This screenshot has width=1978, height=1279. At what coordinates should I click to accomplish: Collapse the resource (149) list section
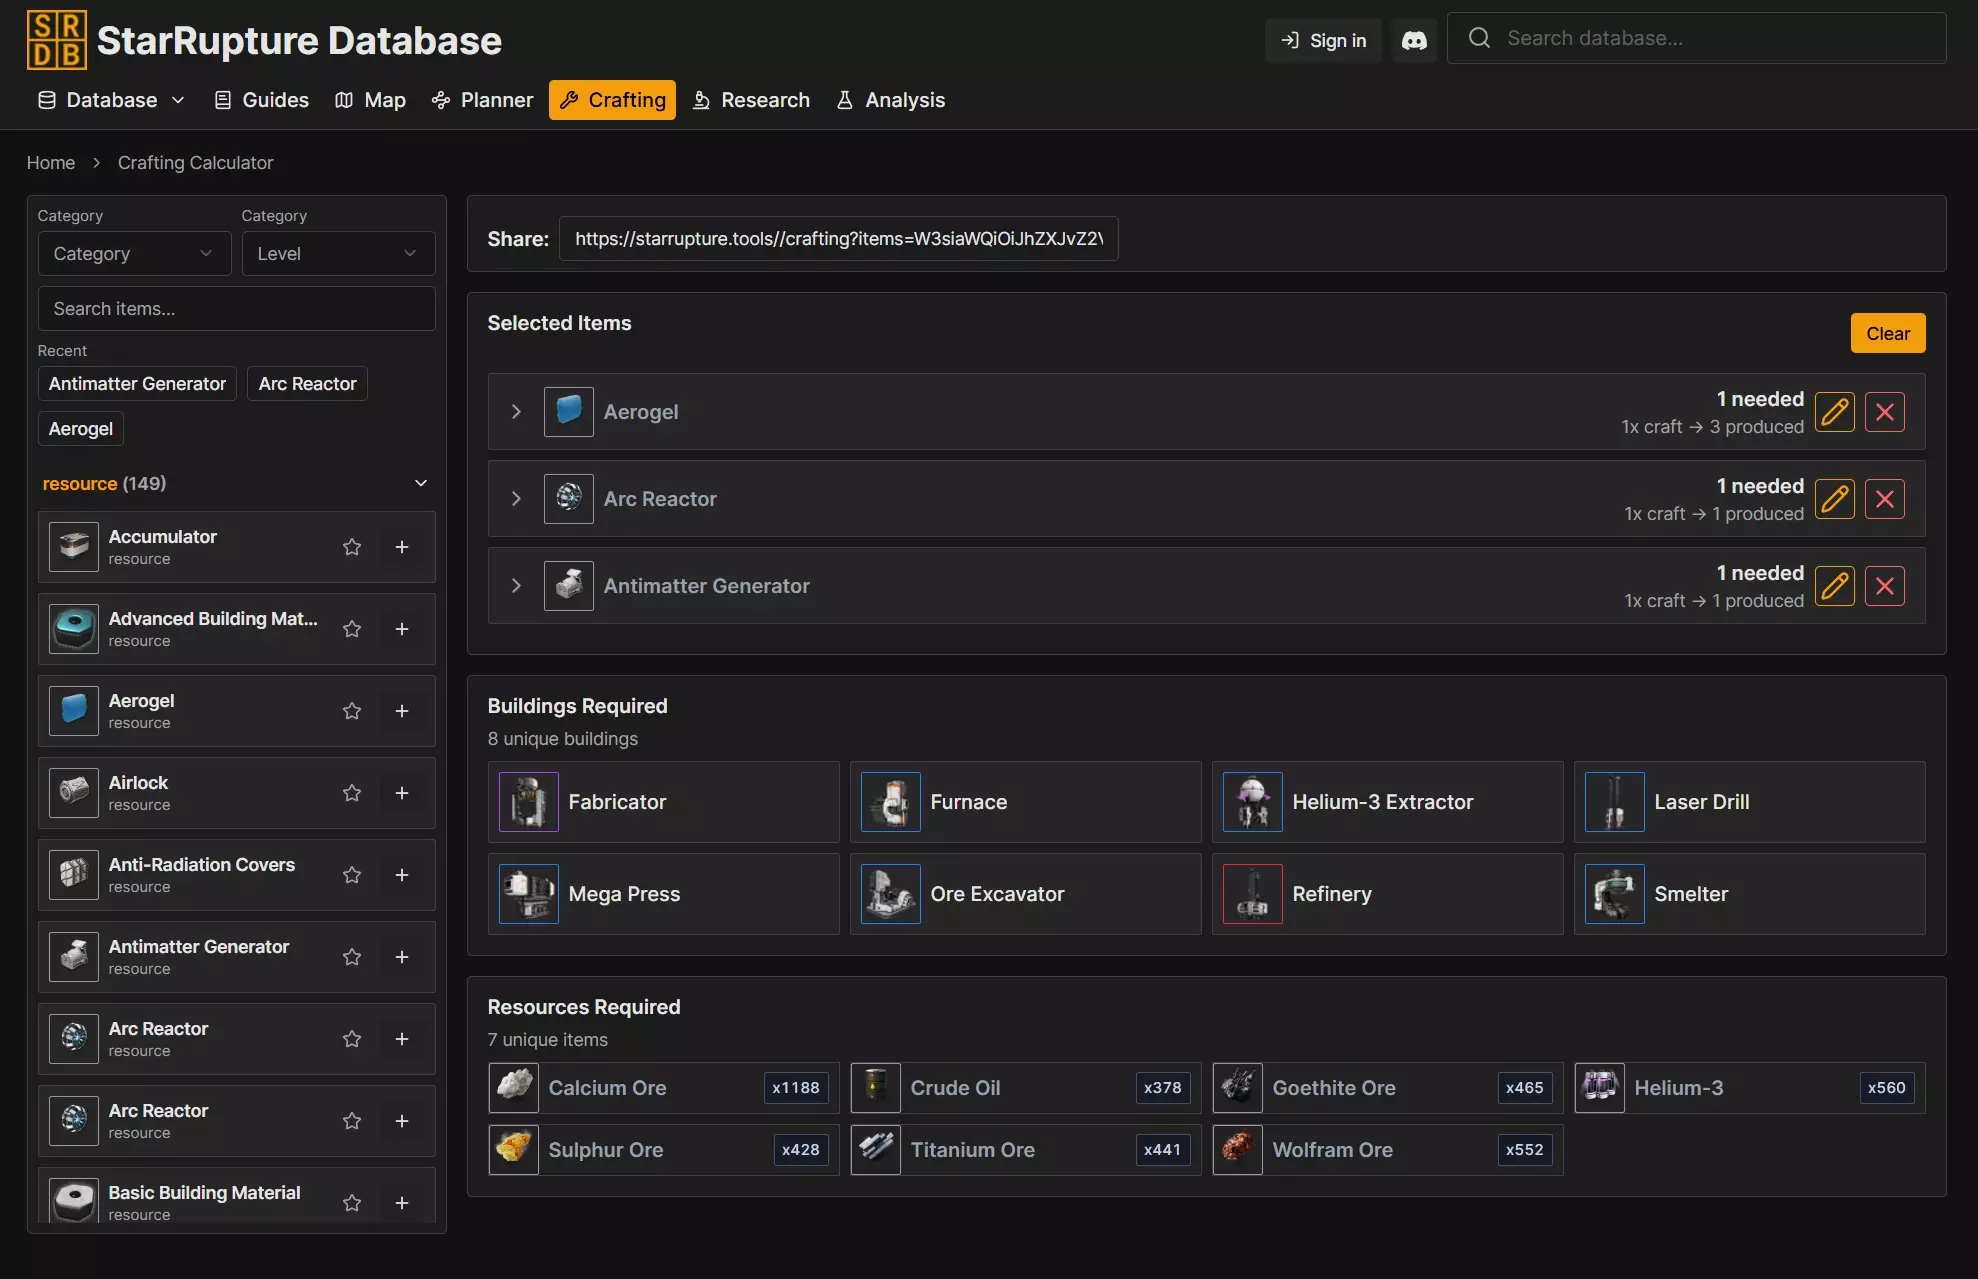[x=421, y=484]
